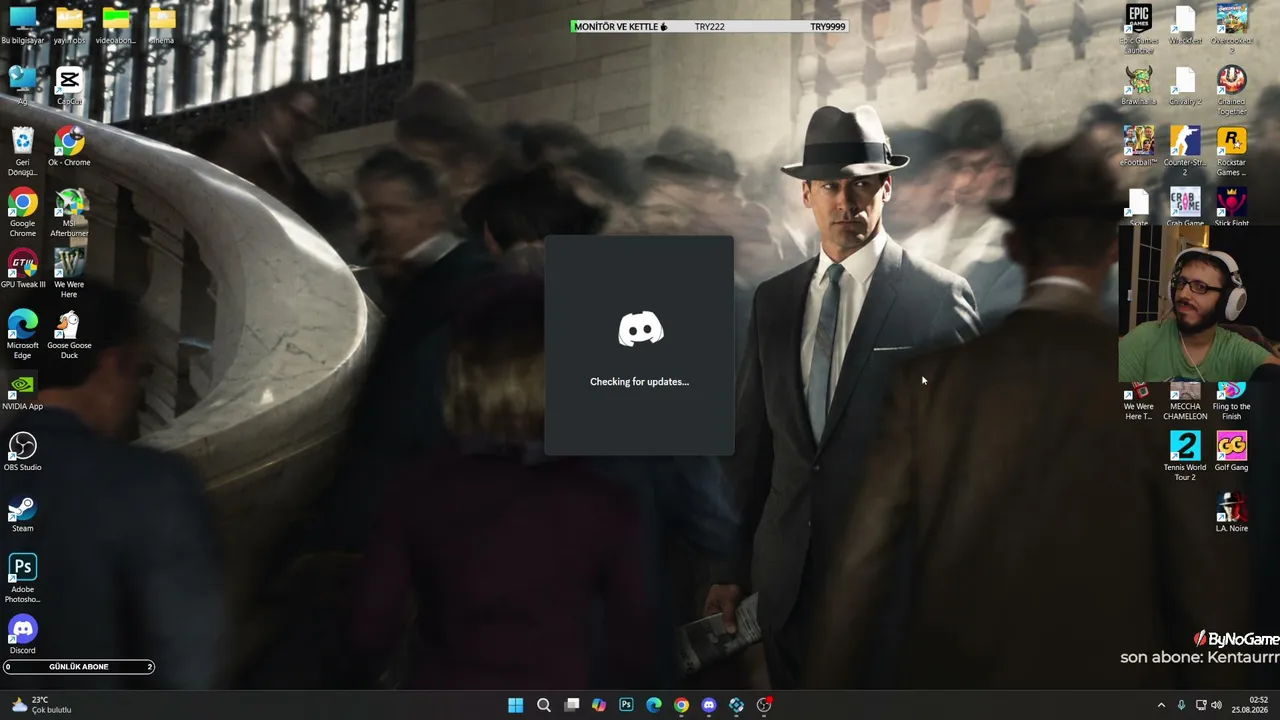Select the Wreckfest desktop shortcut

1185,24
